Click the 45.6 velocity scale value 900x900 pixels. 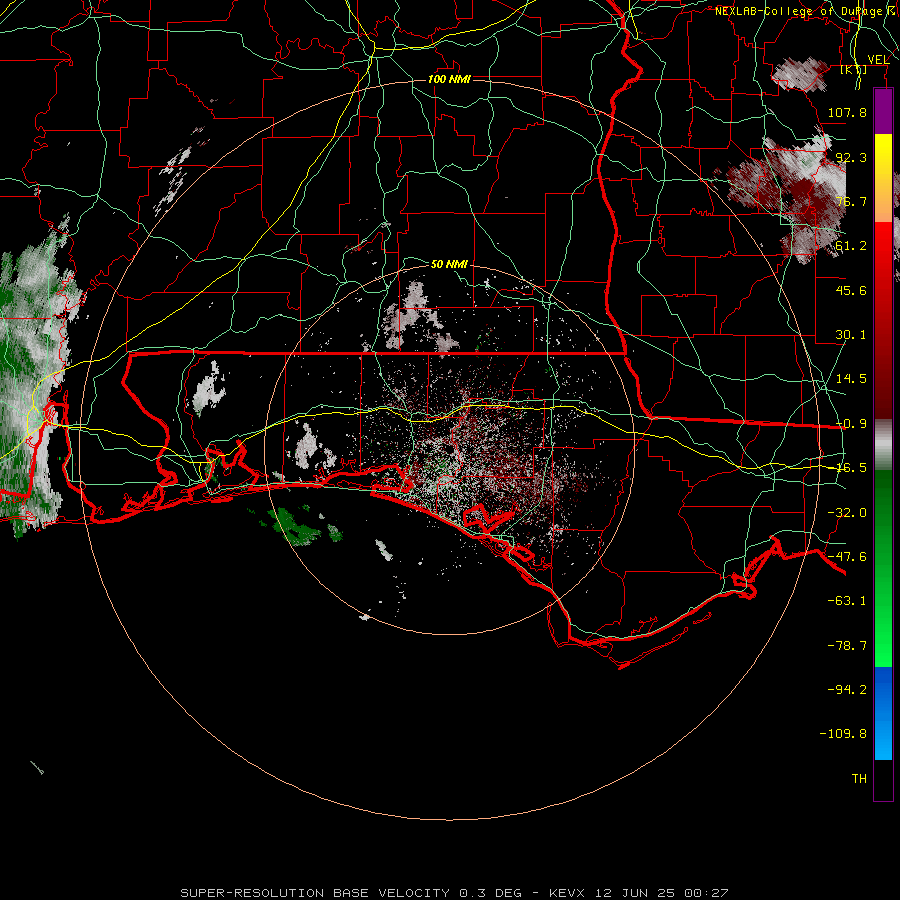point(851,290)
